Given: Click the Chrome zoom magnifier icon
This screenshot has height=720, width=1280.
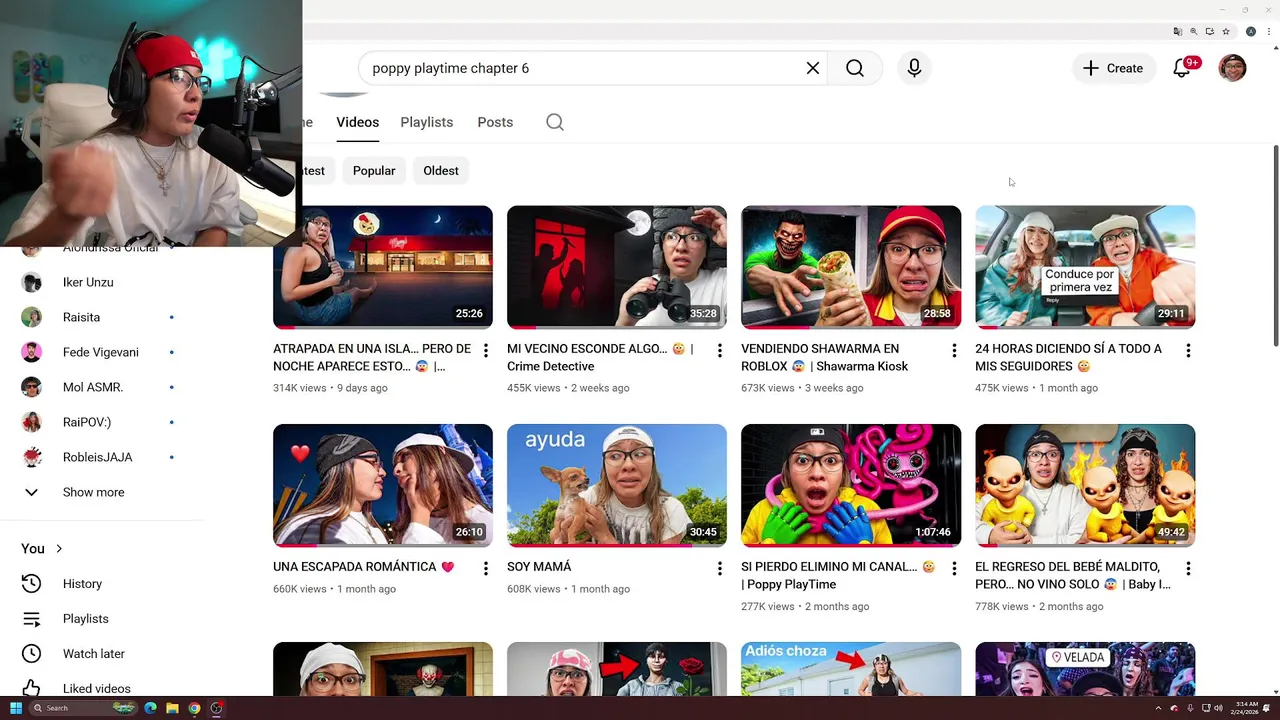Looking at the screenshot, I should click(x=1194, y=31).
